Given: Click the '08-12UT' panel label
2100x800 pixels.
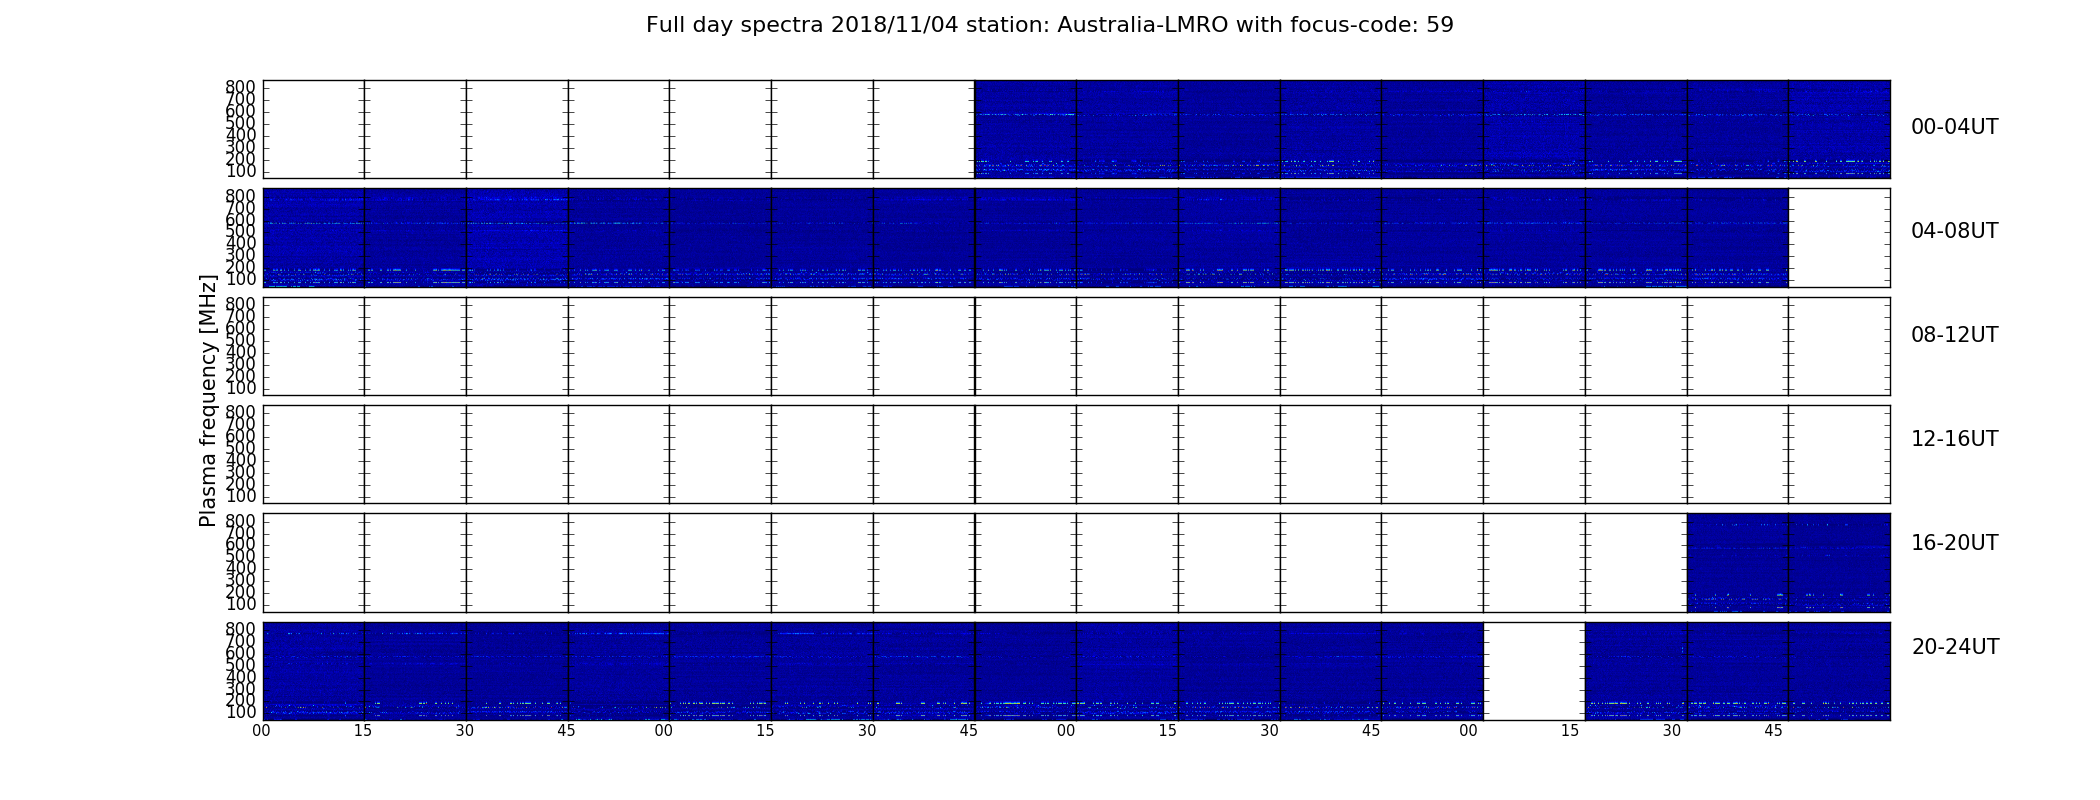Looking at the screenshot, I should (x=1955, y=335).
